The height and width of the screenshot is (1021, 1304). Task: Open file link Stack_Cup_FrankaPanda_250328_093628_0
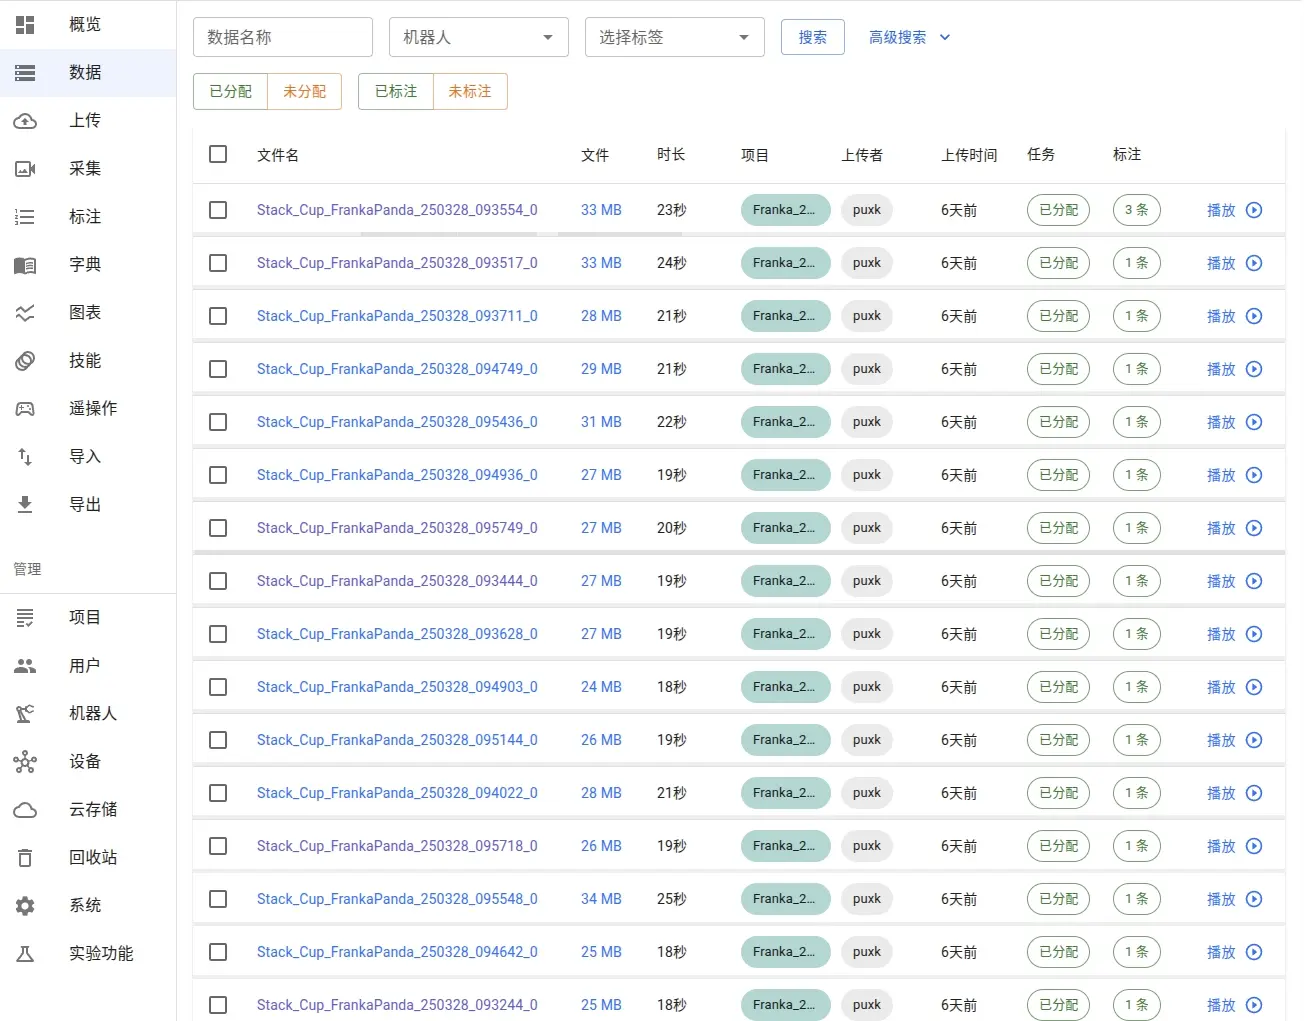pos(397,634)
